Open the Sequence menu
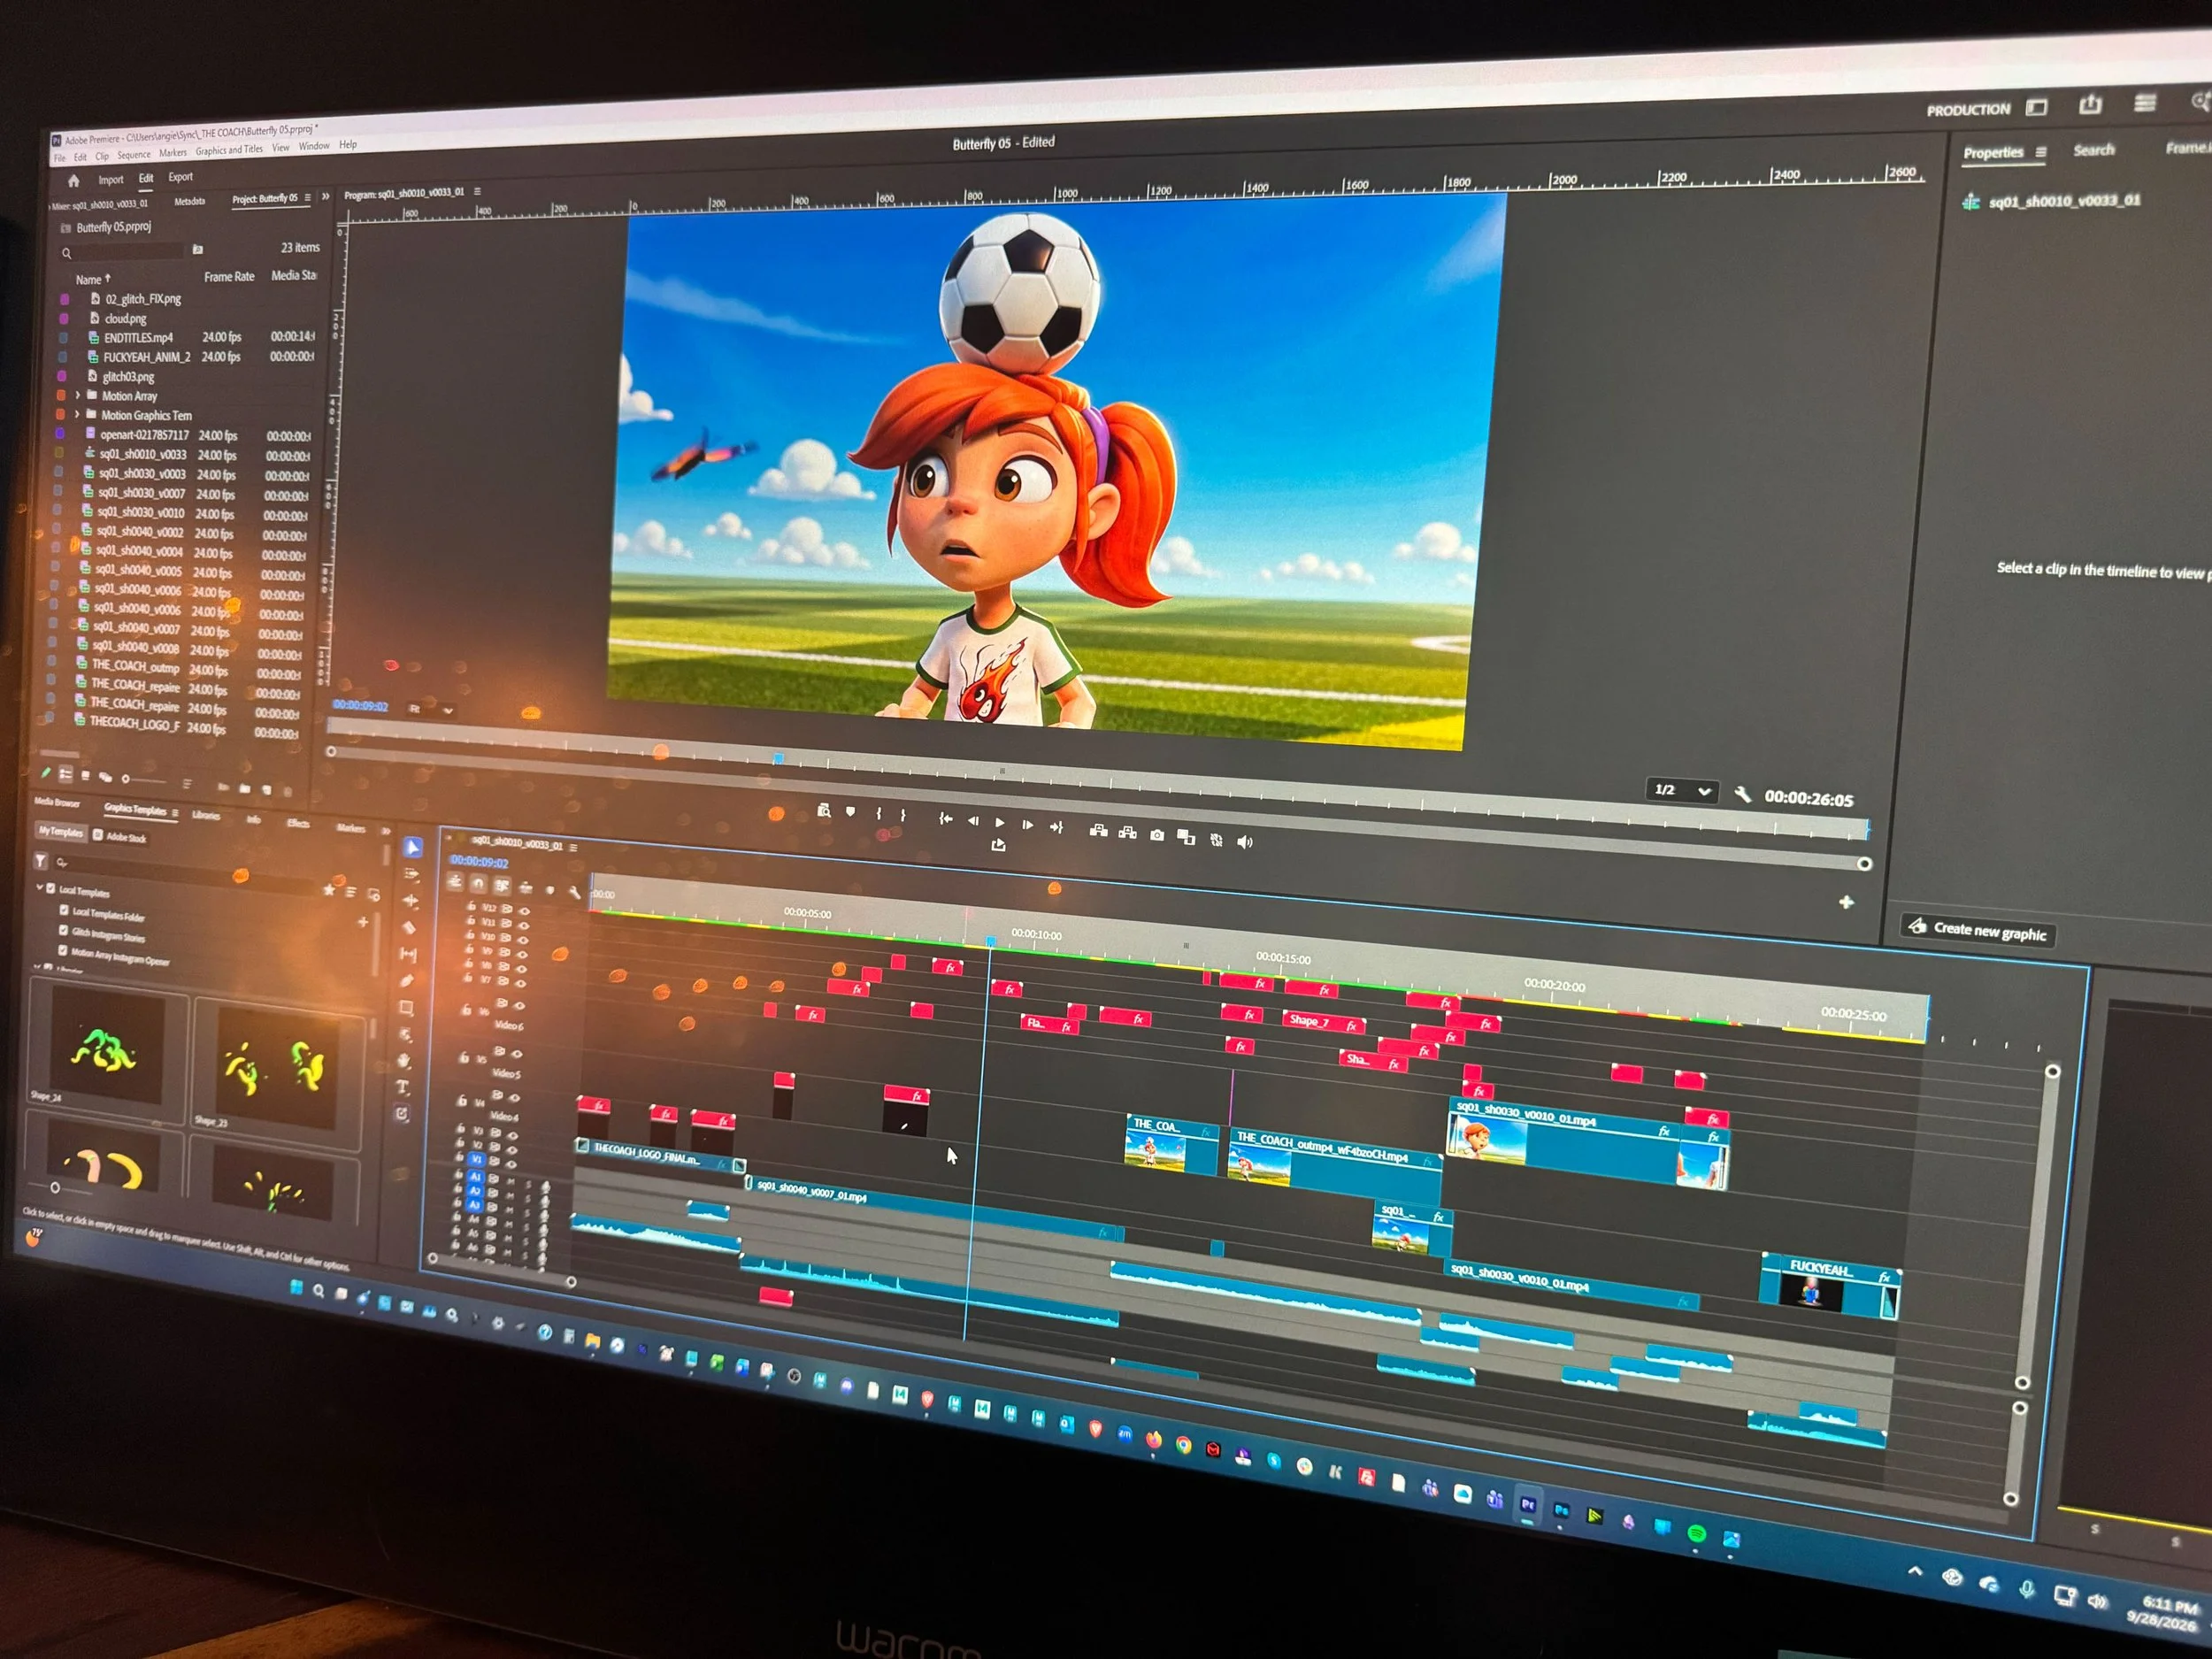 click(134, 155)
